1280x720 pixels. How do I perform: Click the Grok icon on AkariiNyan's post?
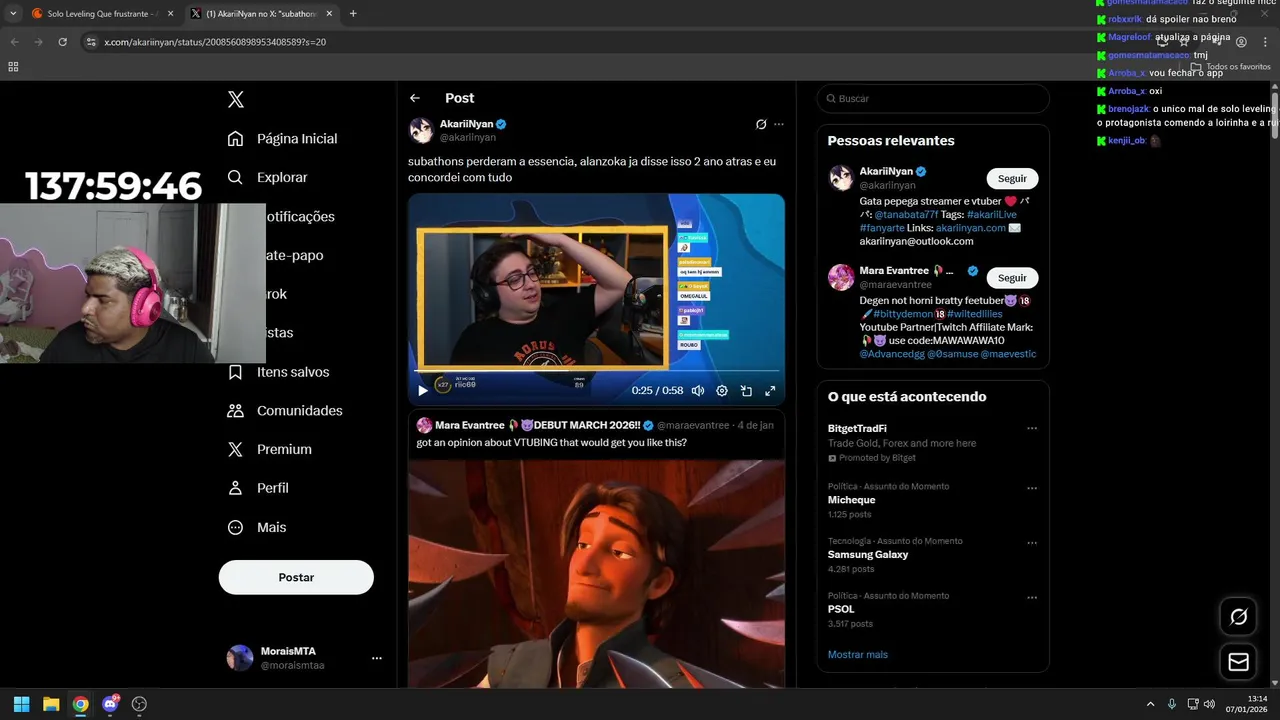click(x=761, y=124)
